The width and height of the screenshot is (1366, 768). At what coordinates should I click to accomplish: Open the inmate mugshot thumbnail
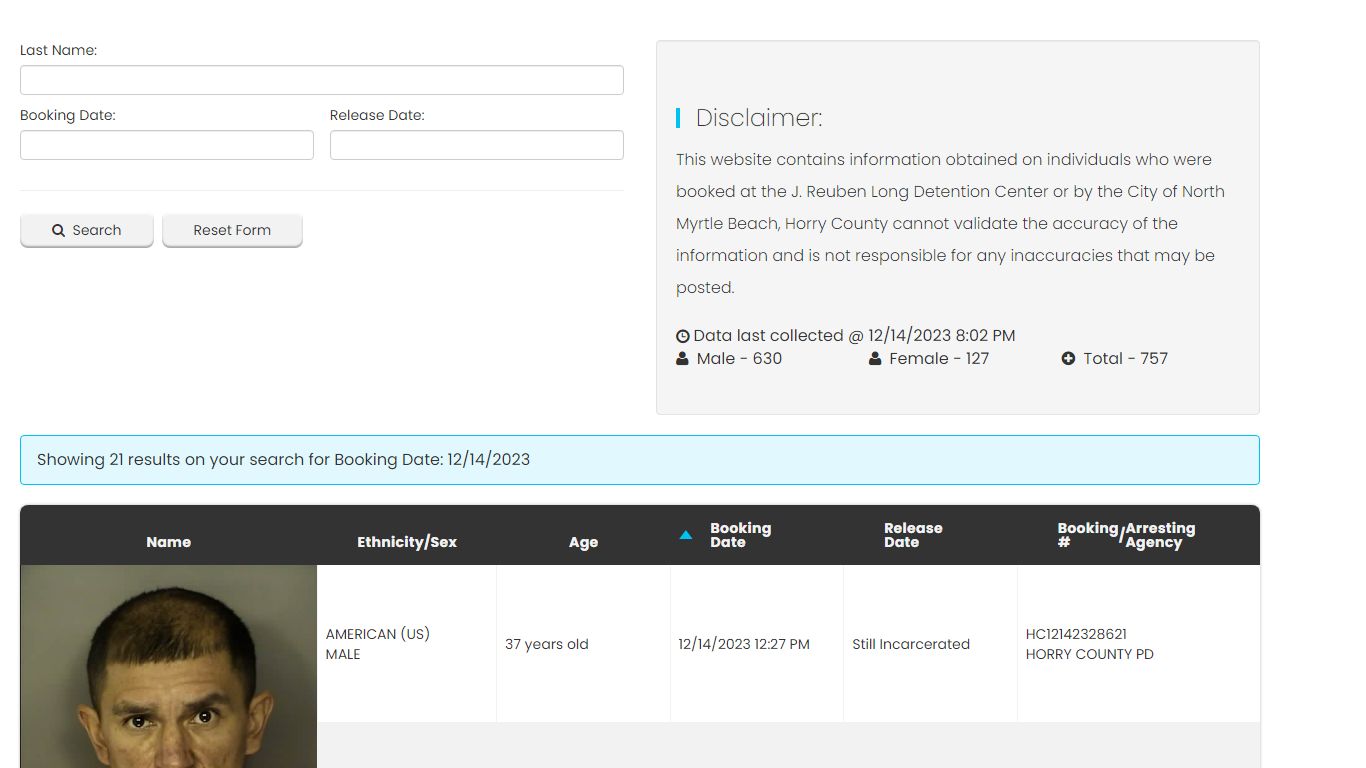168,667
